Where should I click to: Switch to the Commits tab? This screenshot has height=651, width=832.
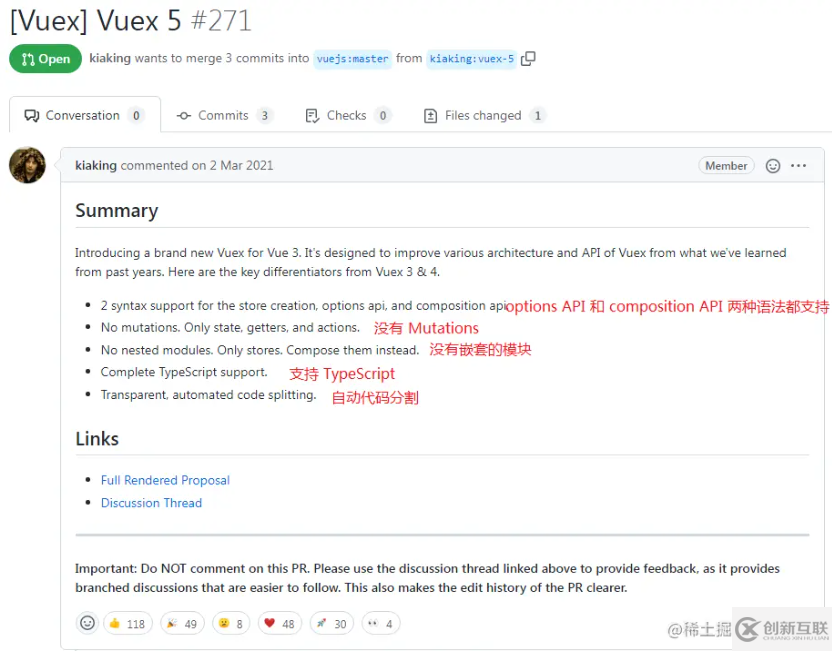pyautogui.click(x=225, y=115)
